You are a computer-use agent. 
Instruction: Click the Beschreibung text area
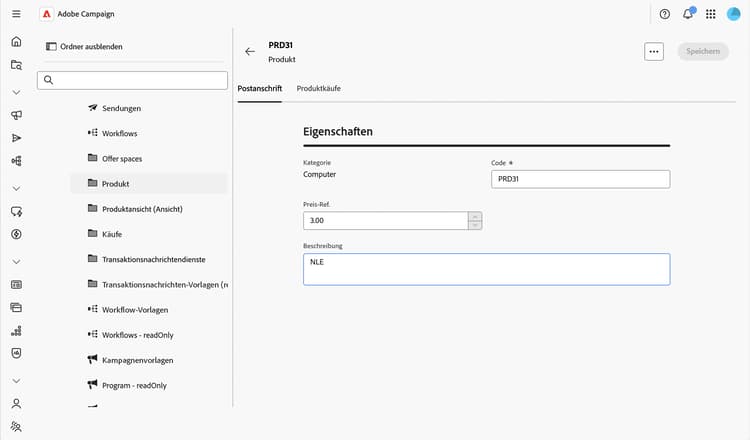tap(486, 269)
